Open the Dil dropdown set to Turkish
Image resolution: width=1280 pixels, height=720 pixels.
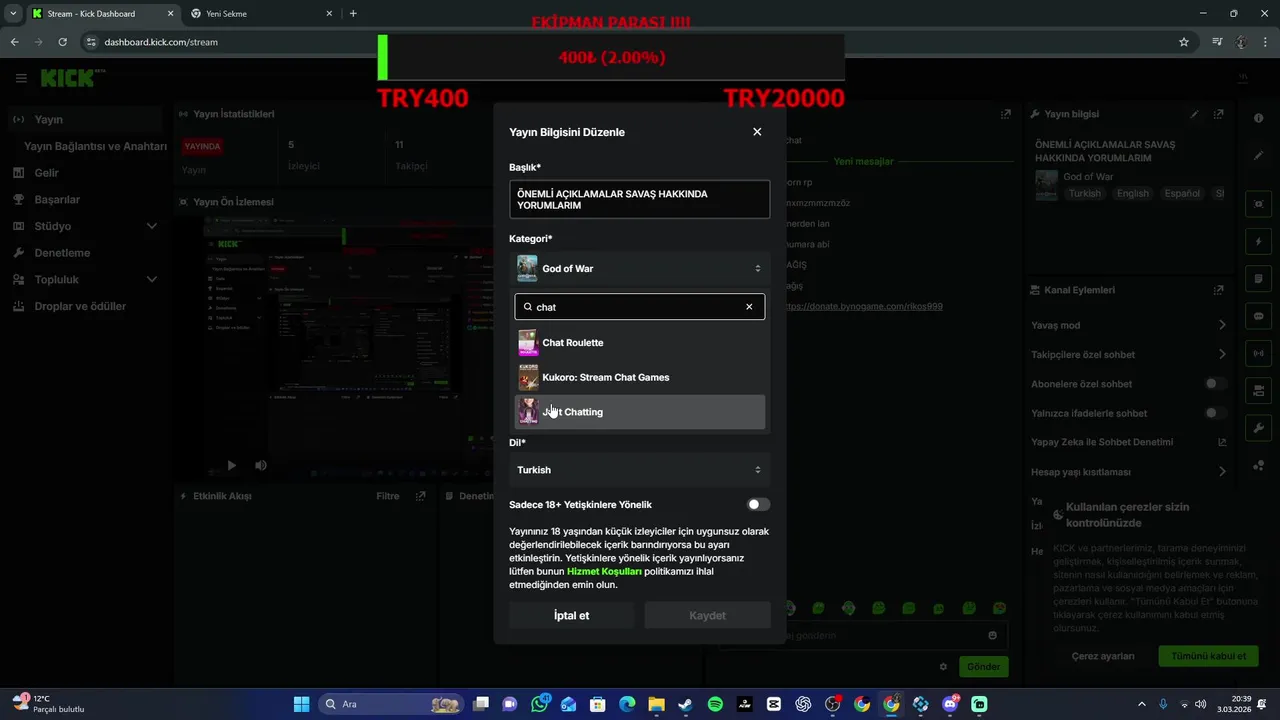(x=639, y=470)
